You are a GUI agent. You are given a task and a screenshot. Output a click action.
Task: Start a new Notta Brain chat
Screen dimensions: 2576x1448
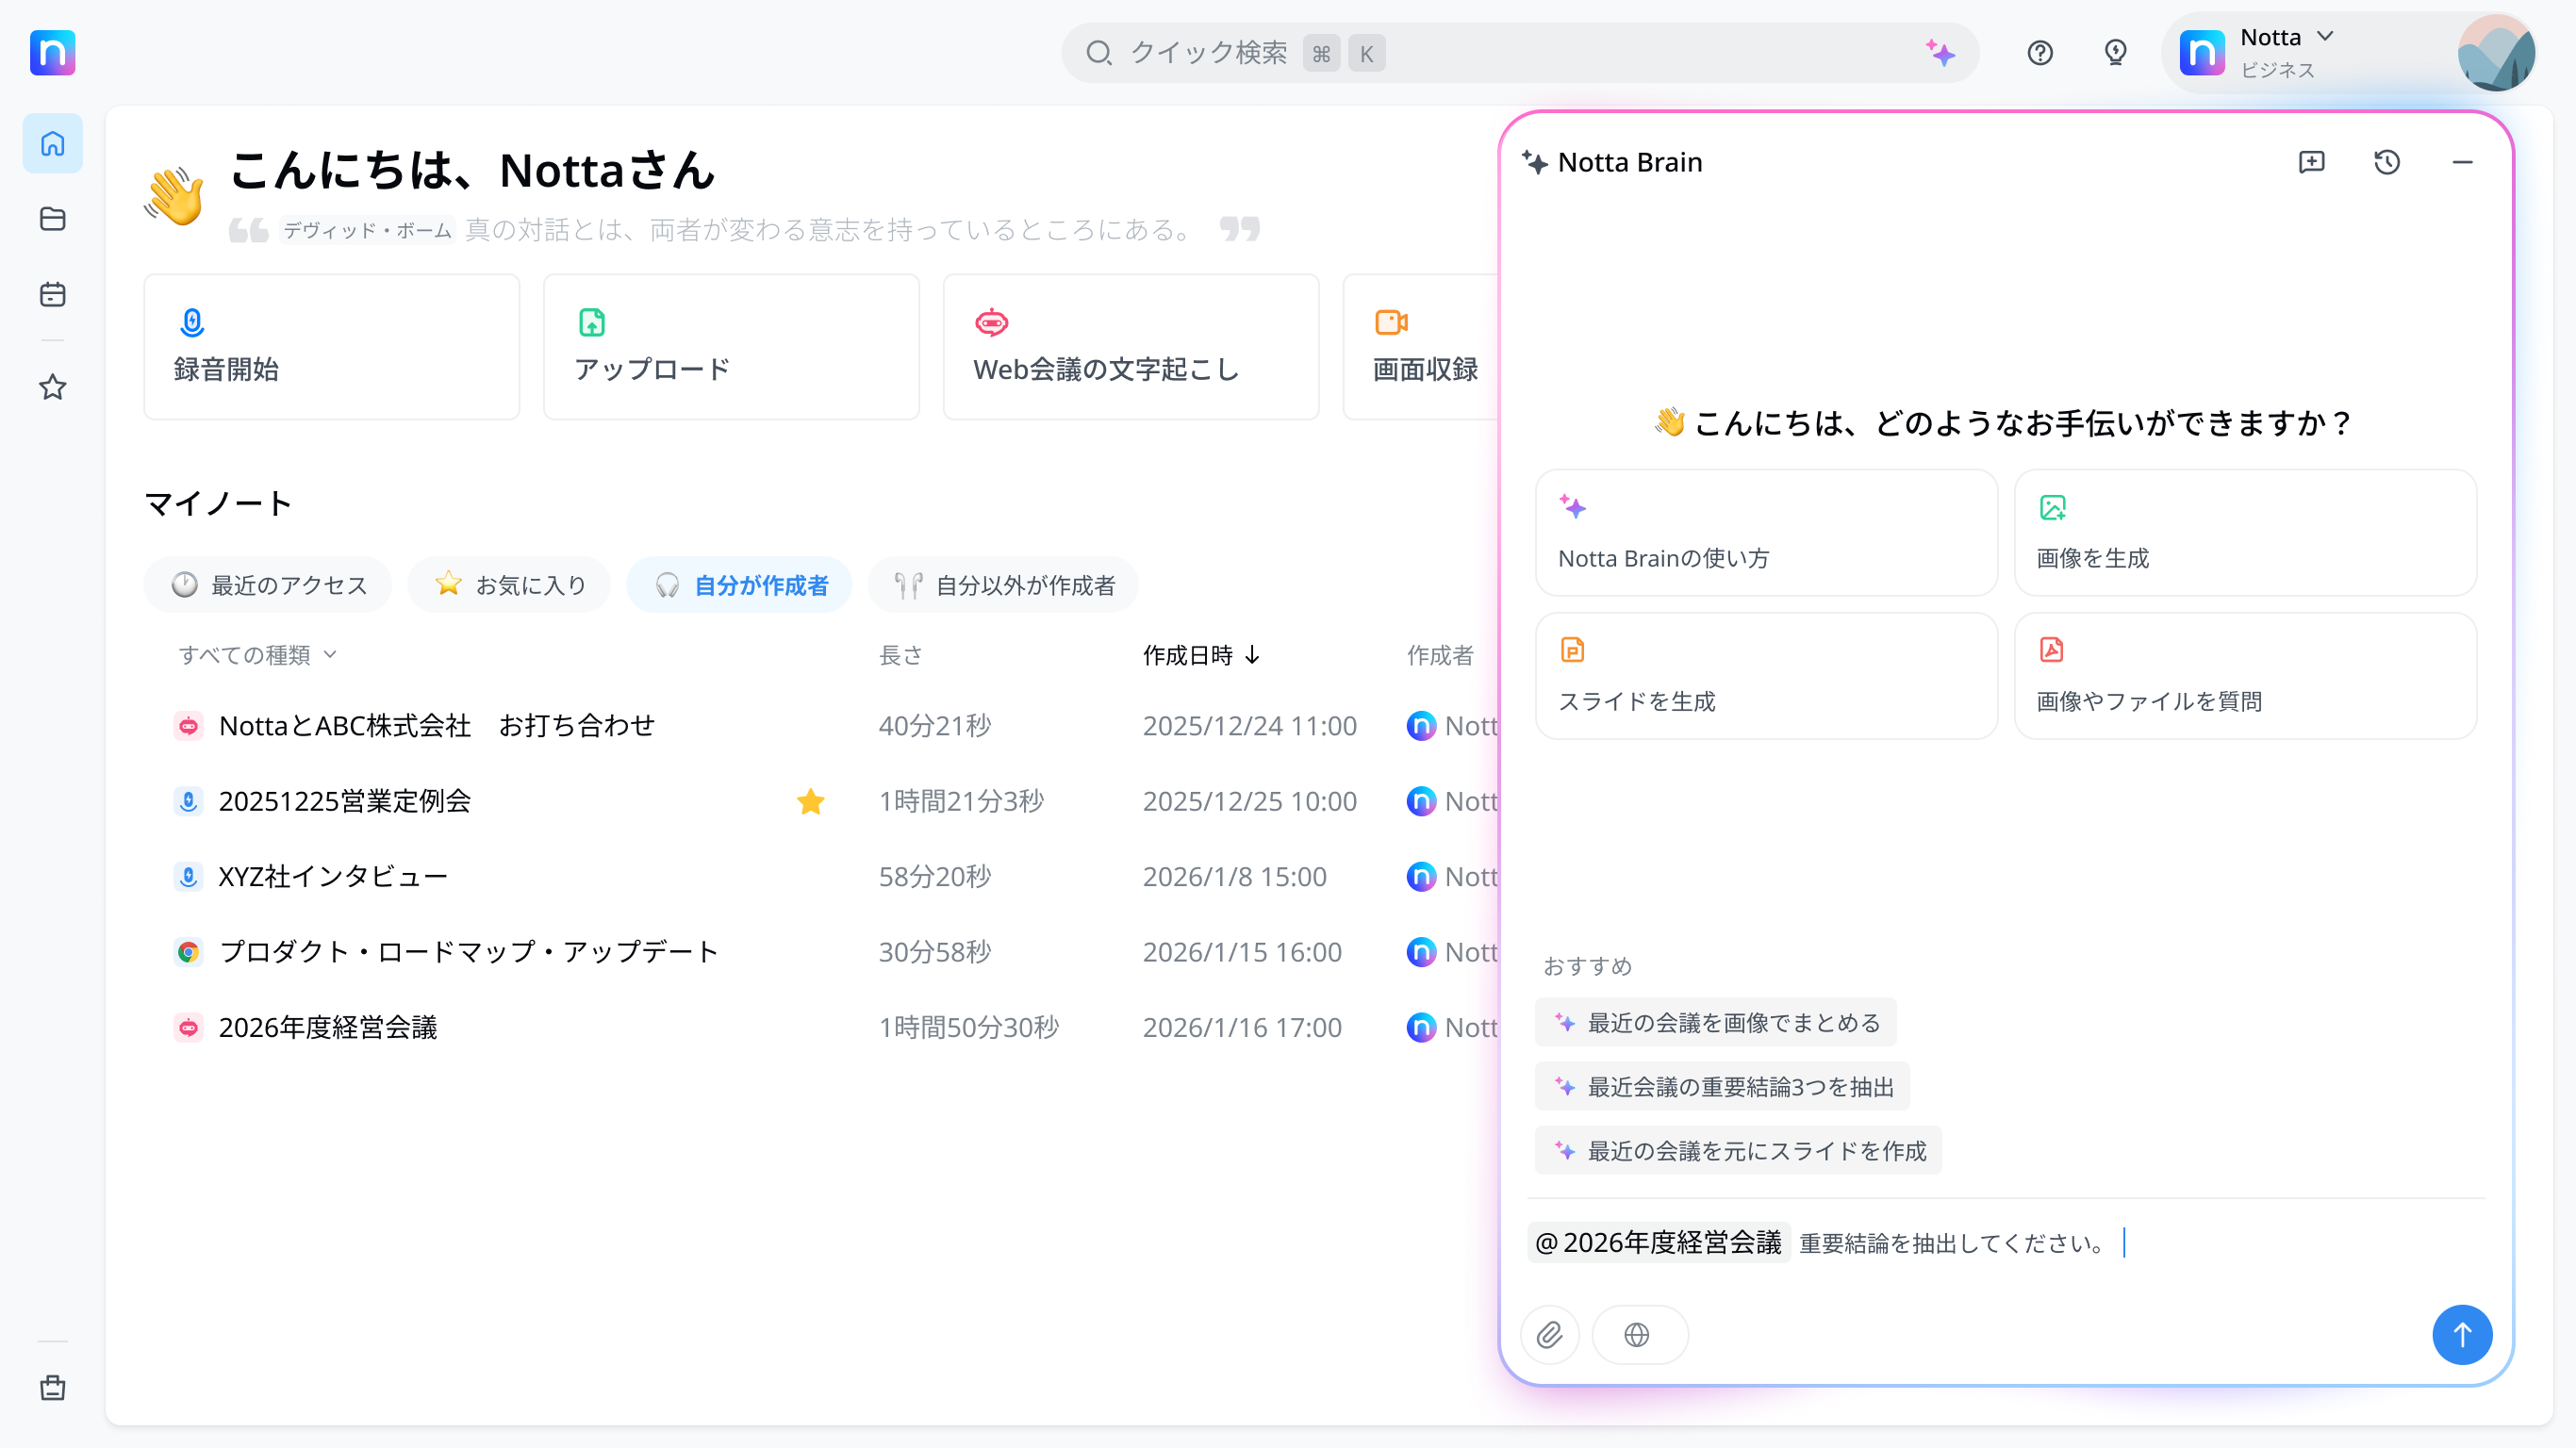tap(2311, 162)
